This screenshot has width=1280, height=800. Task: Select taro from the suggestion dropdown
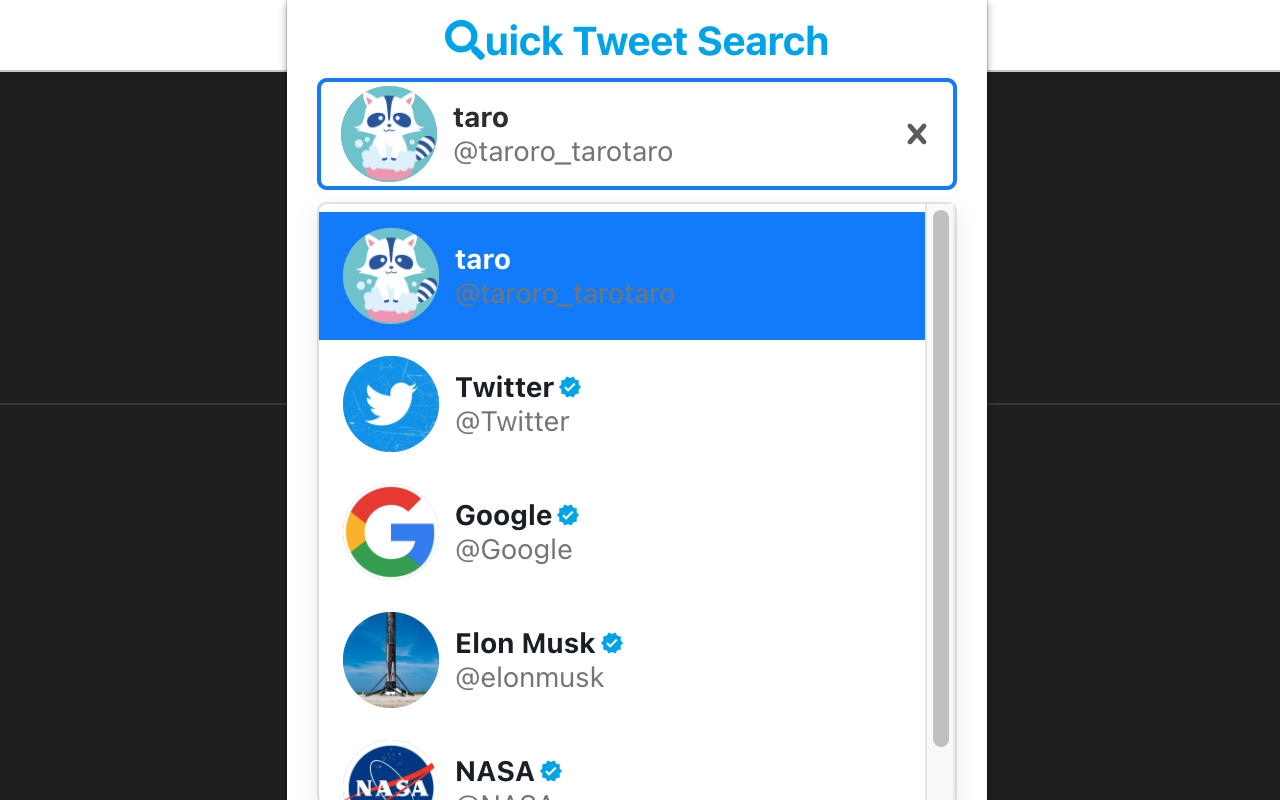tap(622, 275)
